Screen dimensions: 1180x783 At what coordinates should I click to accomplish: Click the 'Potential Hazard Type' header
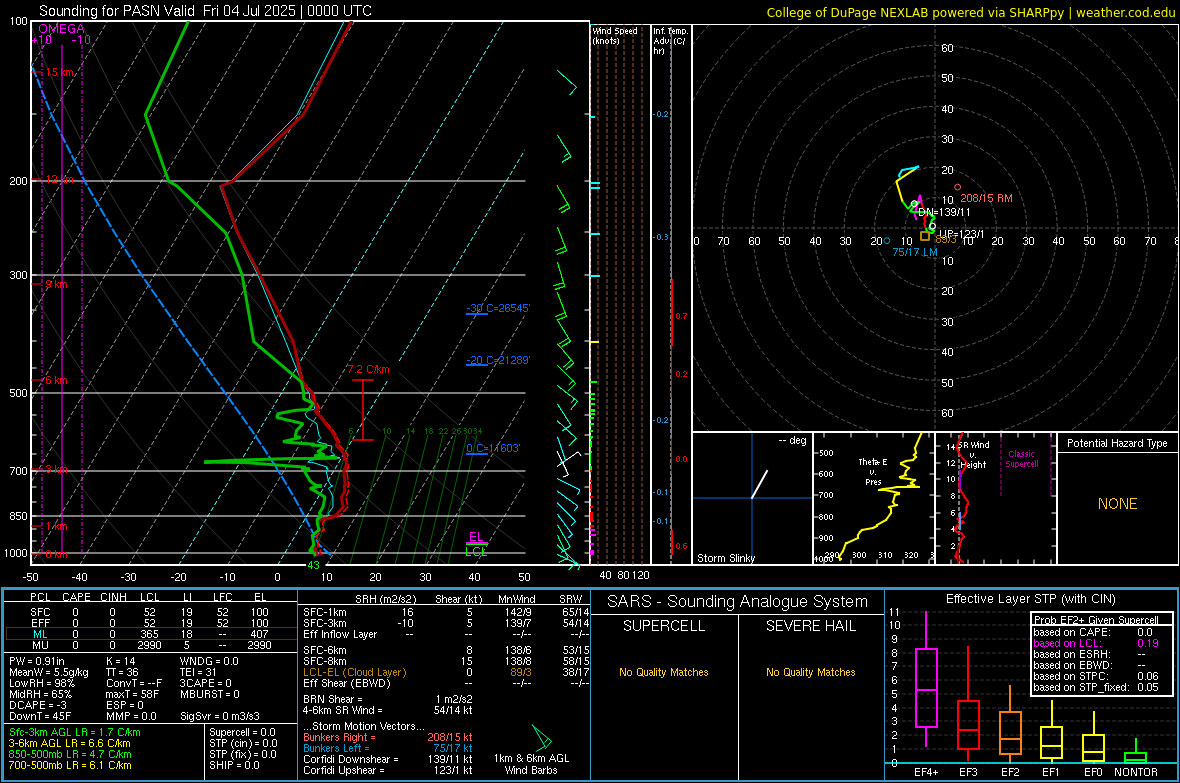(x=1117, y=443)
